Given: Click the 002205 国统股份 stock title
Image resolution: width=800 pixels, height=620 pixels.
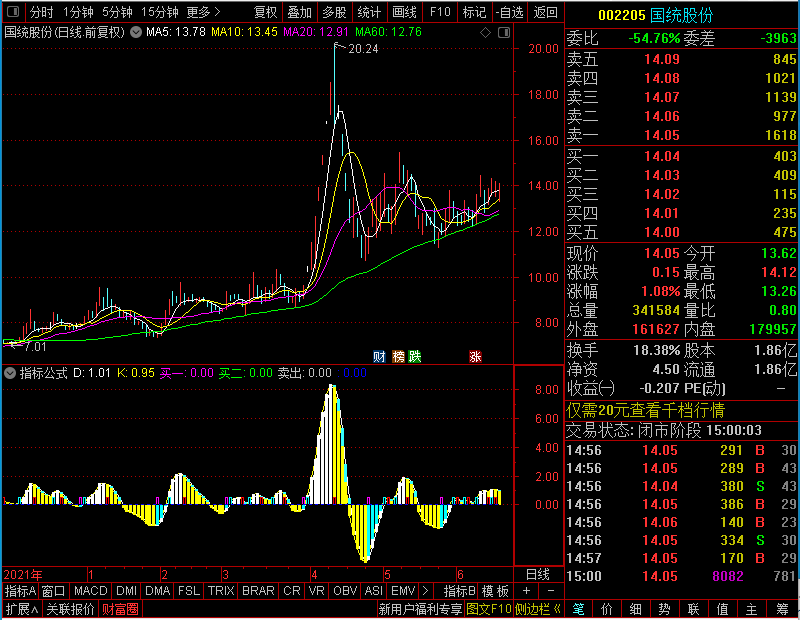Looking at the screenshot, I should pos(656,15).
